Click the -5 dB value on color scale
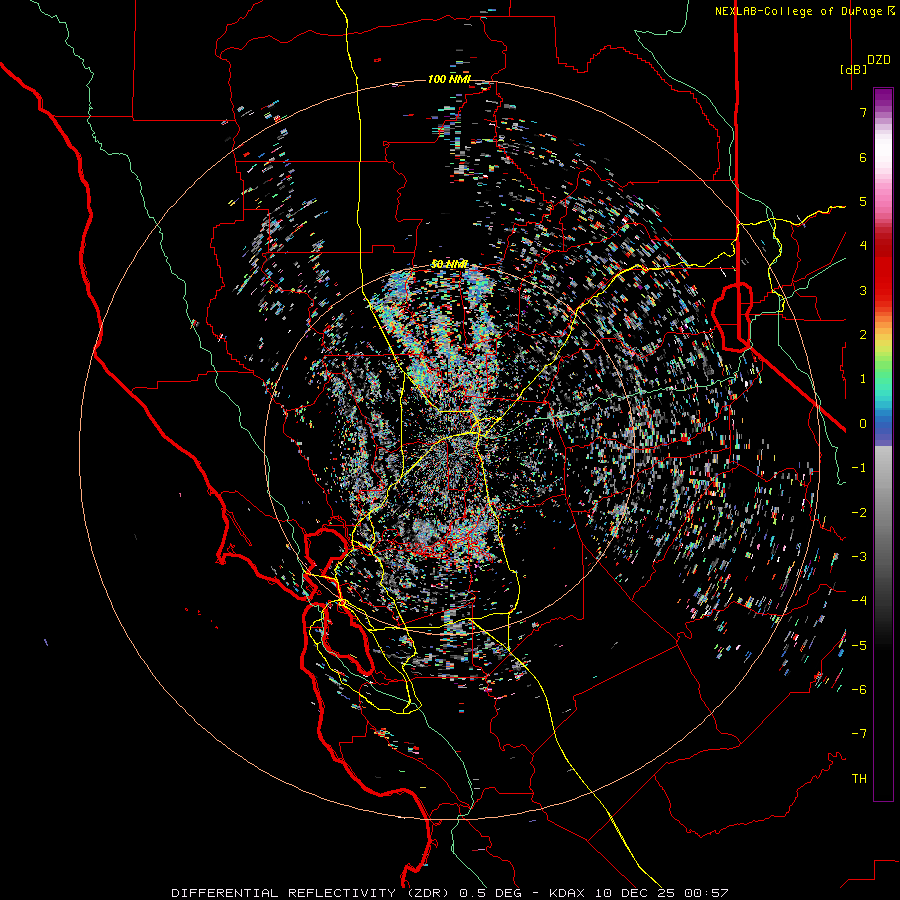The height and width of the screenshot is (900, 900). coord(859,646)
